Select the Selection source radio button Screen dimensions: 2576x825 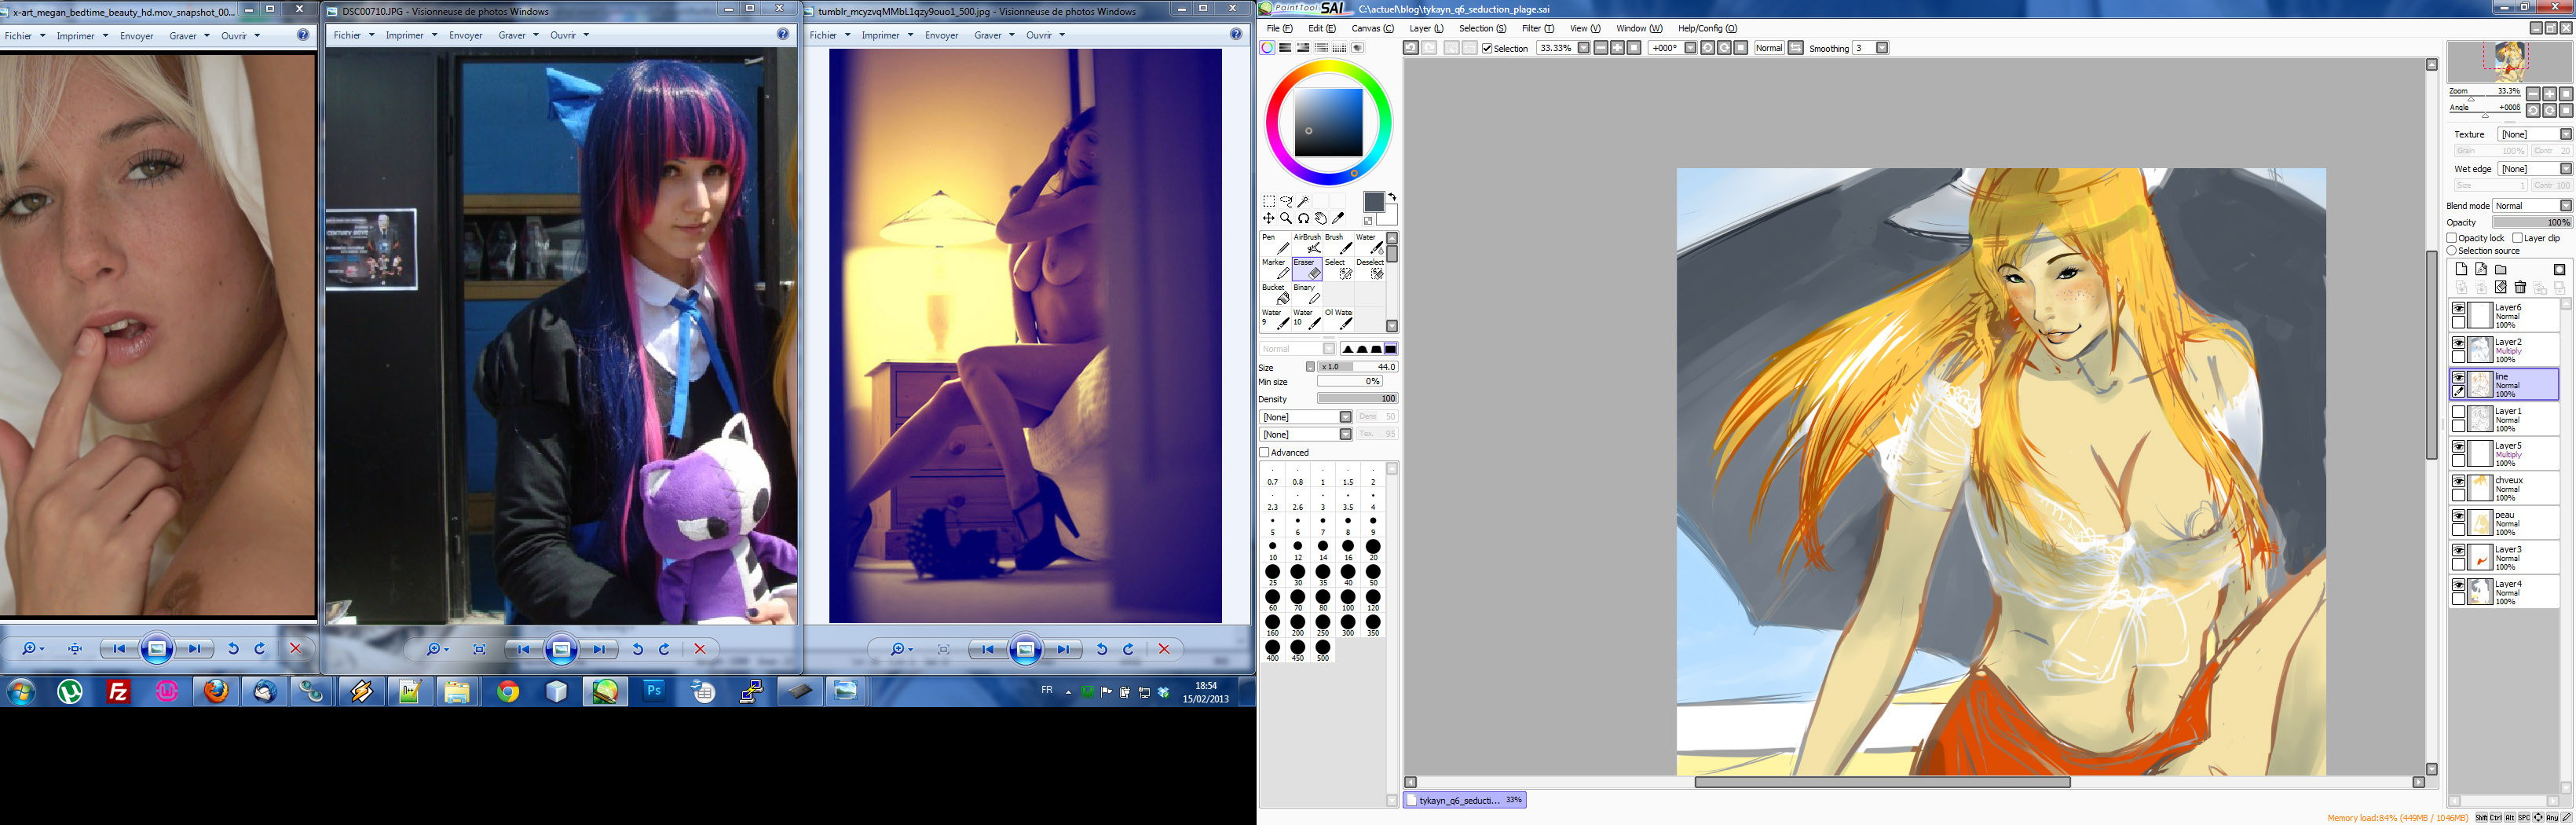pyautogui.click(x=2452, y=250)
